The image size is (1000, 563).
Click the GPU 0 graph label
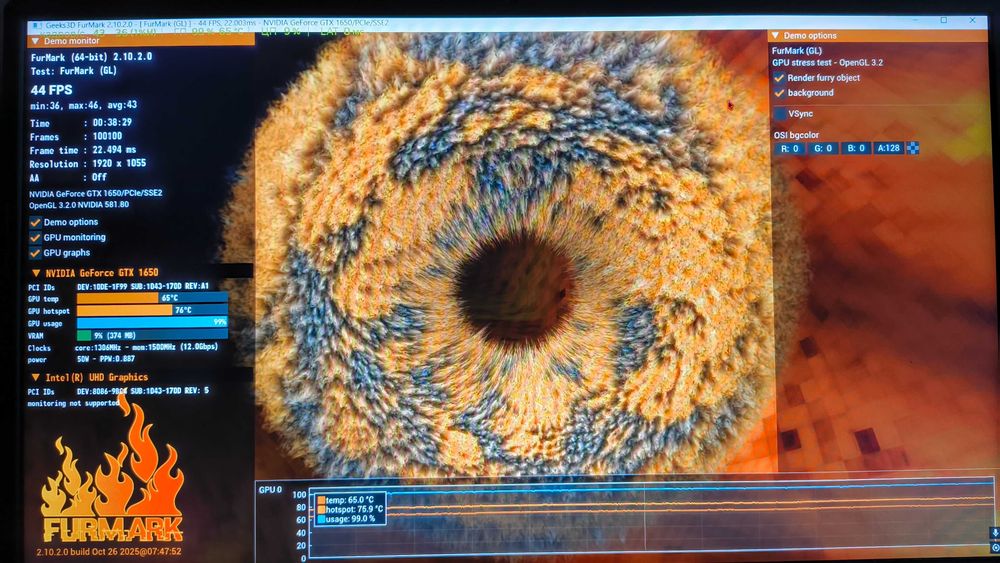[x=270, y=490]
